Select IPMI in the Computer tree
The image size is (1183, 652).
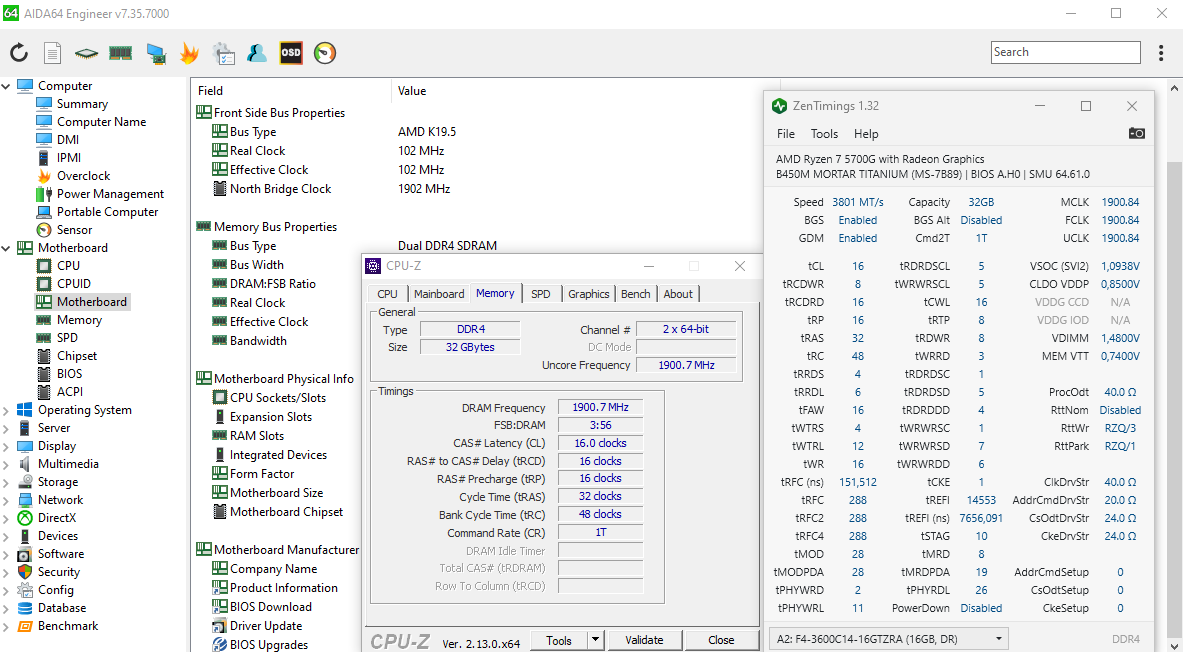pyautogui.click(x=69, y=158)
